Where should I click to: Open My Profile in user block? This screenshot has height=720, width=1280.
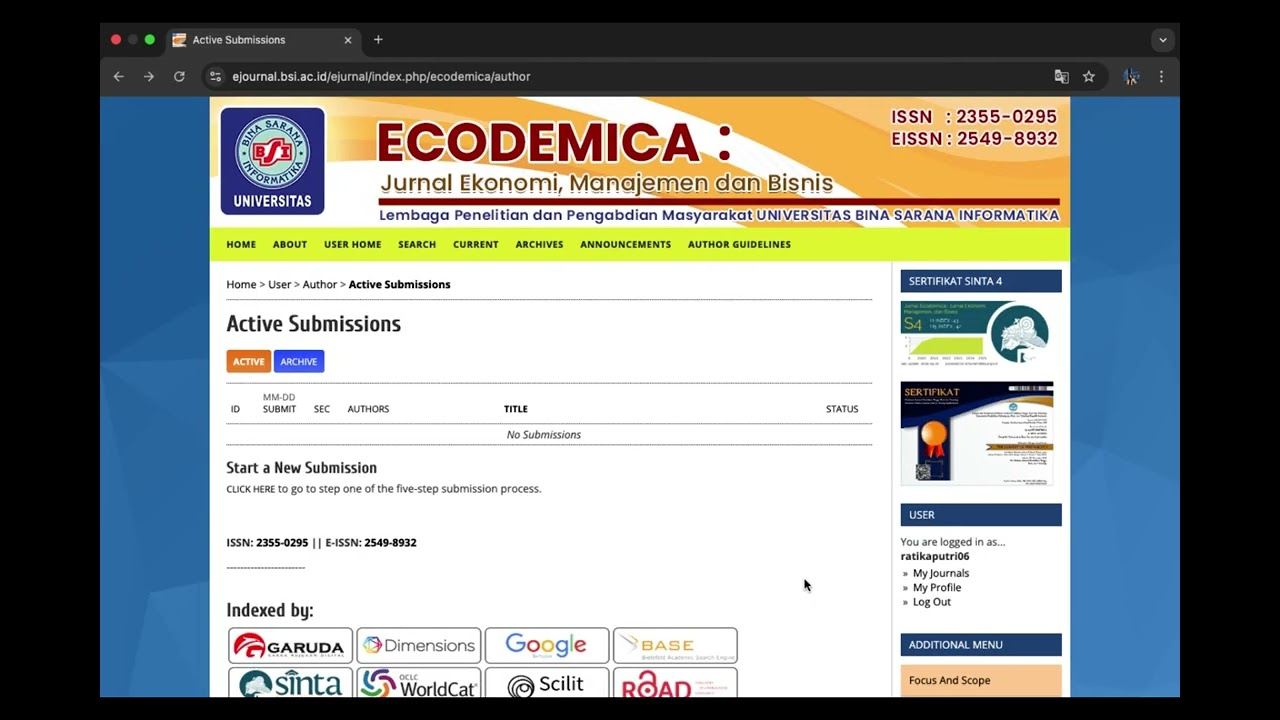tap(937, 587)
